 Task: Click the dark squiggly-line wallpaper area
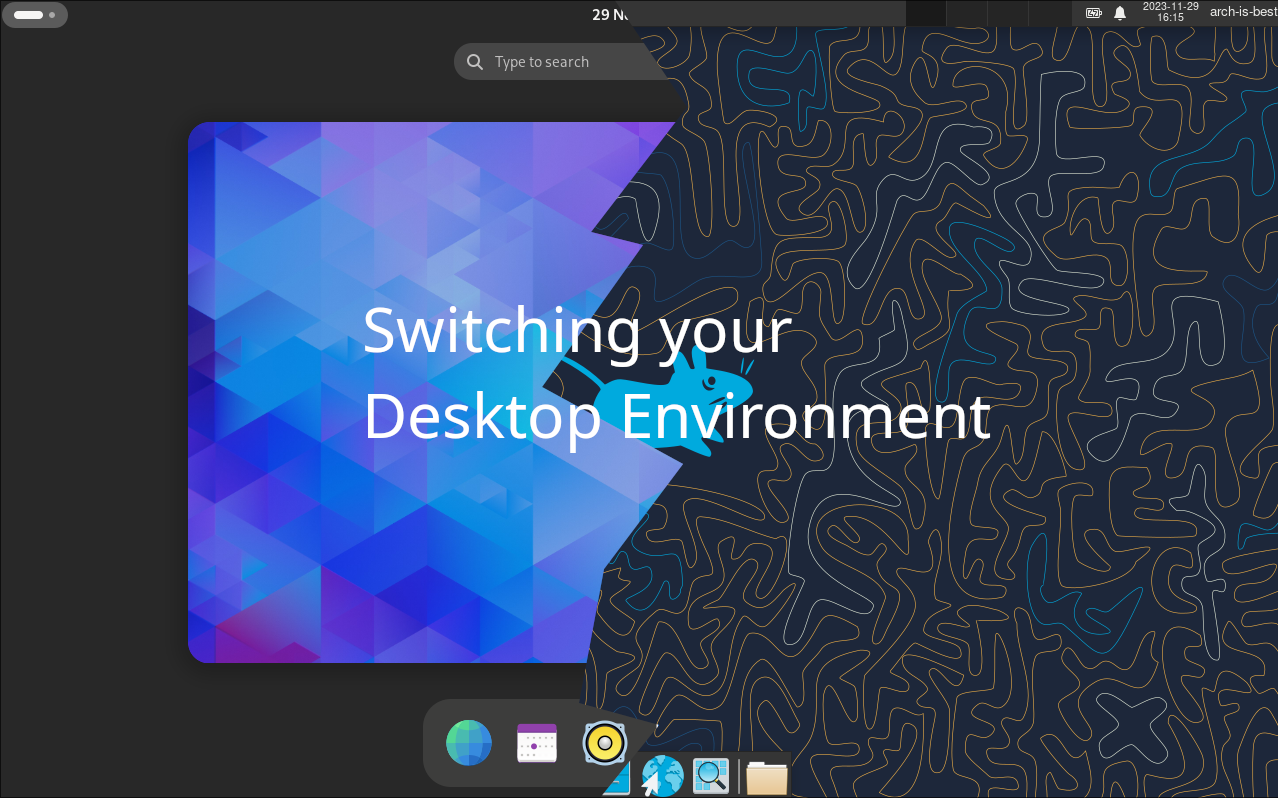1000,600
